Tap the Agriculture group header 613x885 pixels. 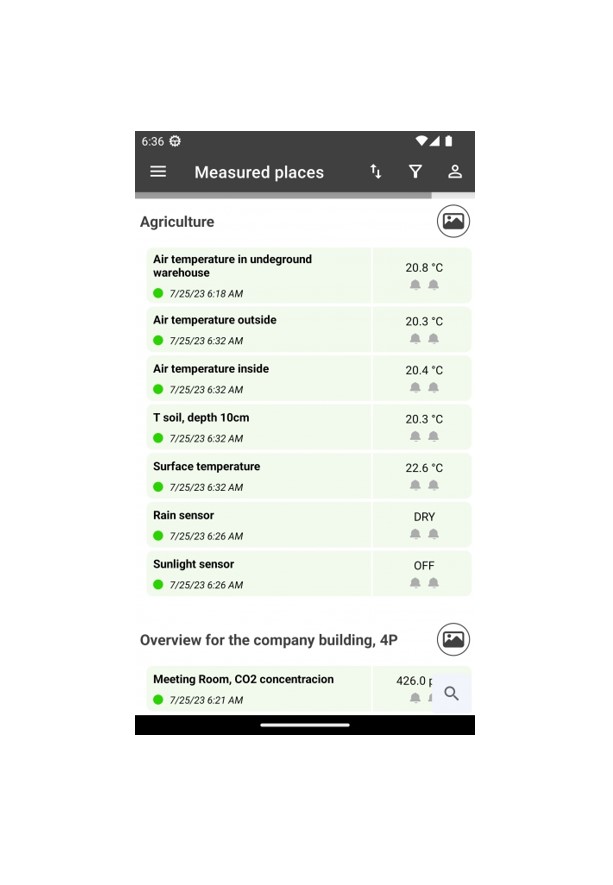coord(177,222)
